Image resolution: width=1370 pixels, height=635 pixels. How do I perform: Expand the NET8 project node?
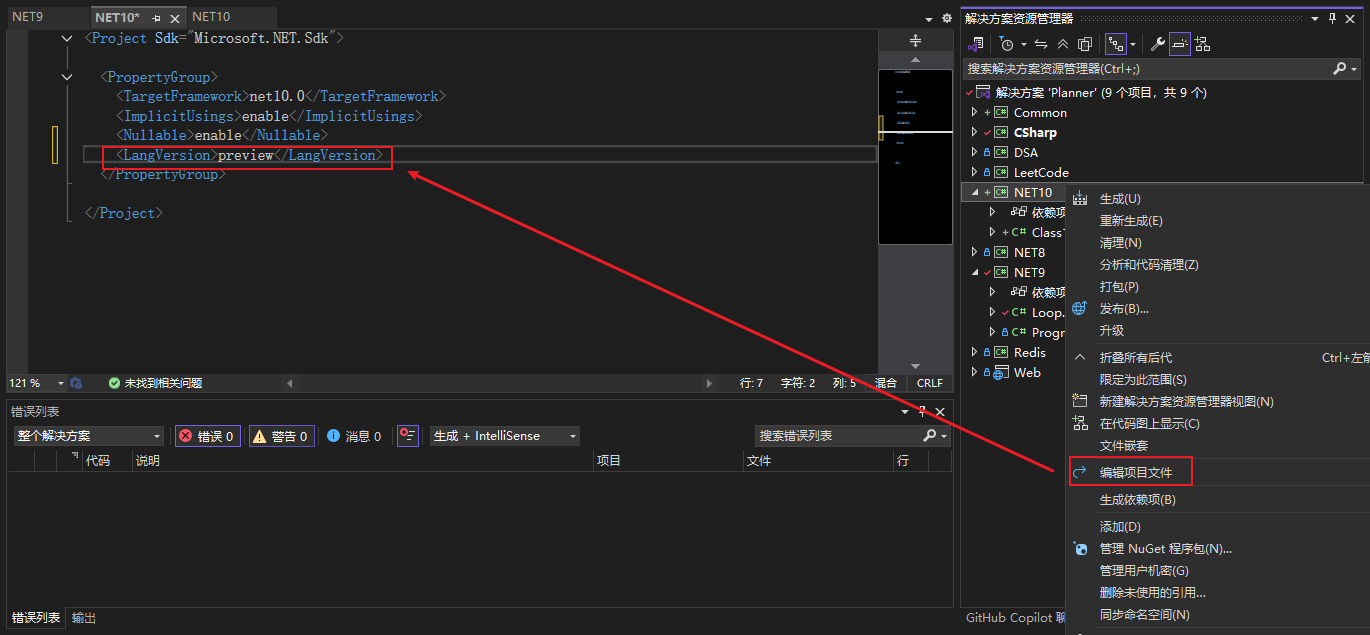(x=974, y=252)
